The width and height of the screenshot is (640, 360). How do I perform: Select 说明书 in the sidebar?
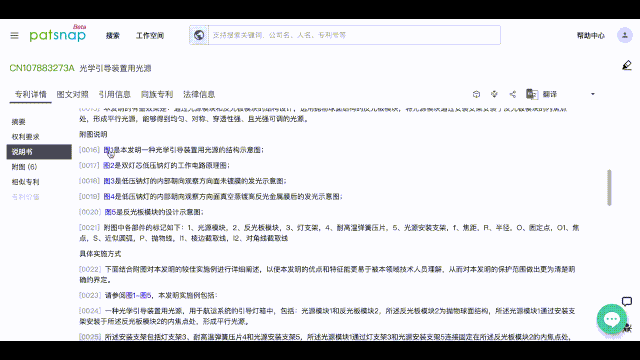39,152
